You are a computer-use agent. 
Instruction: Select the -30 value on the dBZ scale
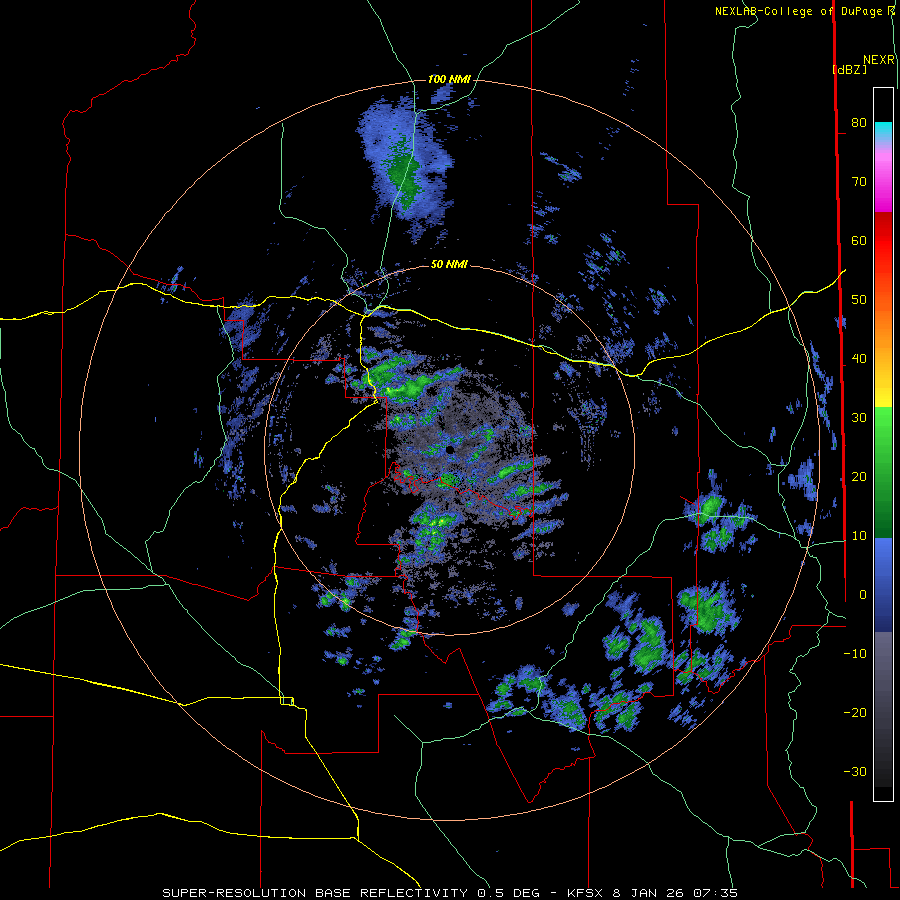tap(855, 771)
